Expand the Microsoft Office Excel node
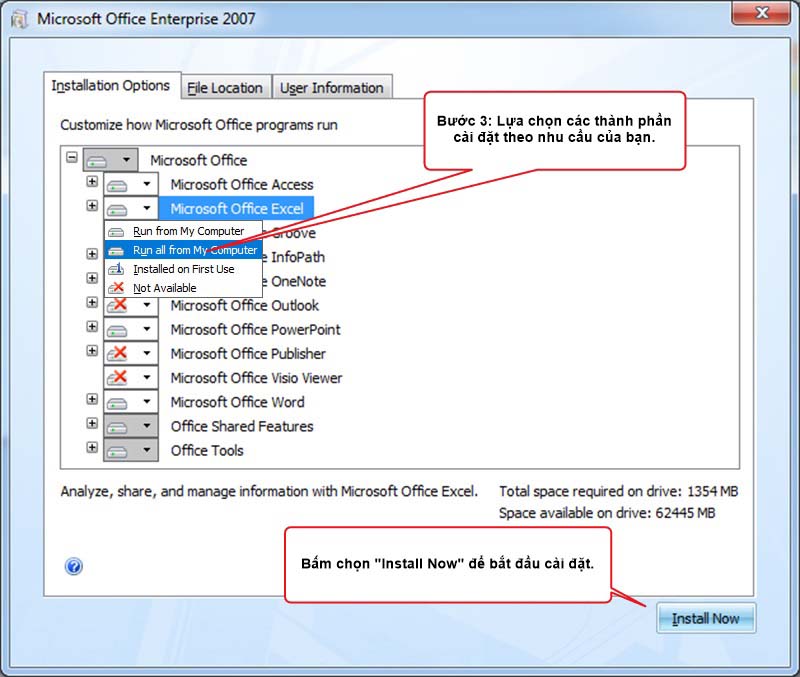Screen dimensions: 800x677 point(92,206)
